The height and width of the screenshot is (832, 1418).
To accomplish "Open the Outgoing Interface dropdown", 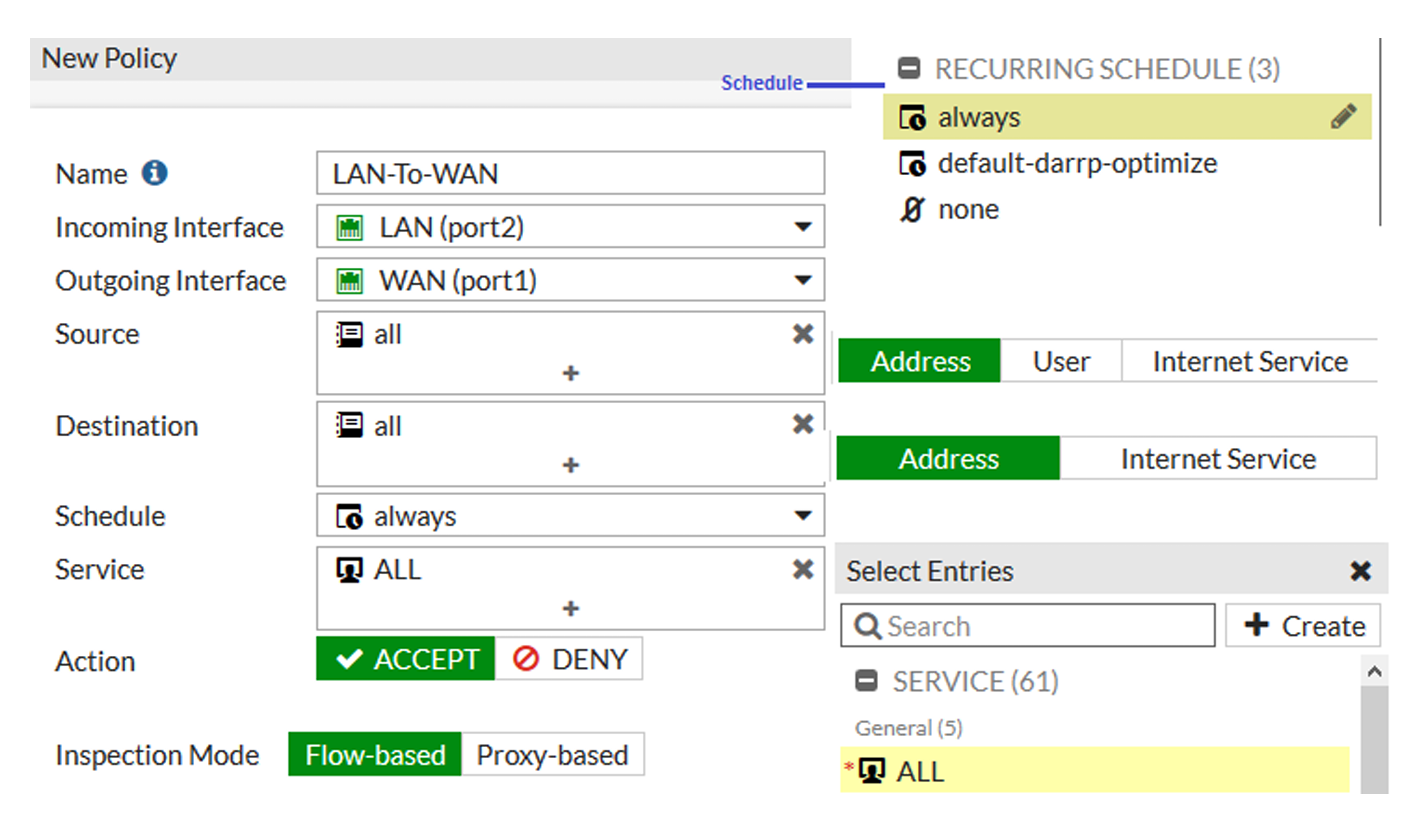I will tap(802, 281).
